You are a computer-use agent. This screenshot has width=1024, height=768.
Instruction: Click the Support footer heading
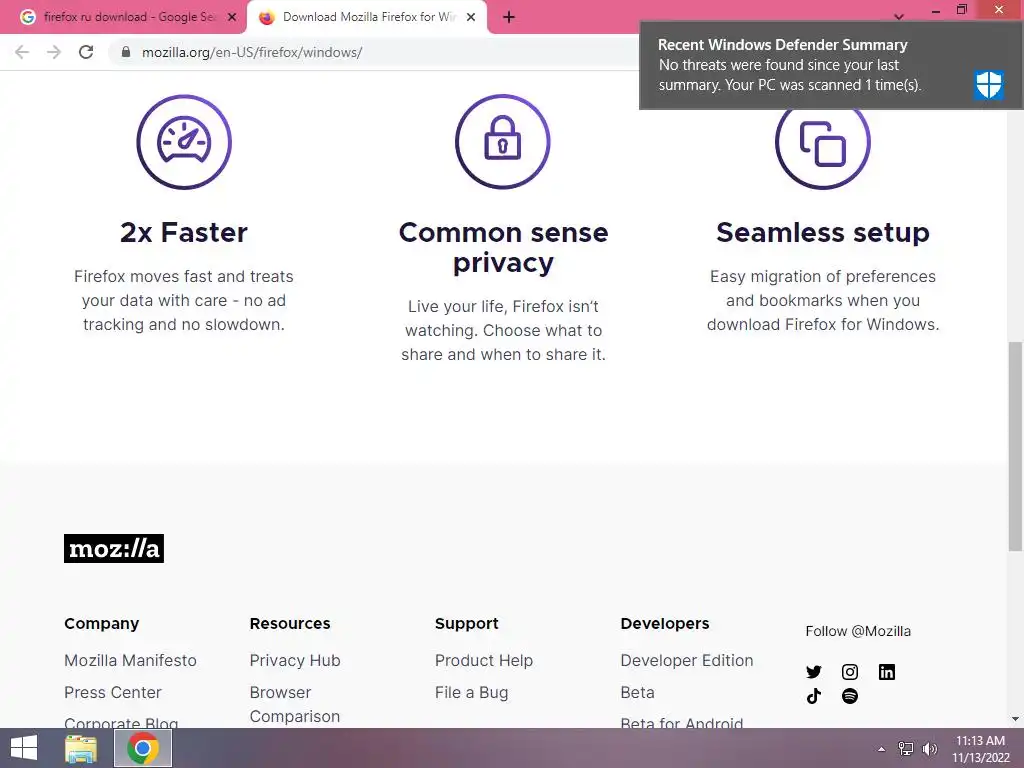coord(467,624)
